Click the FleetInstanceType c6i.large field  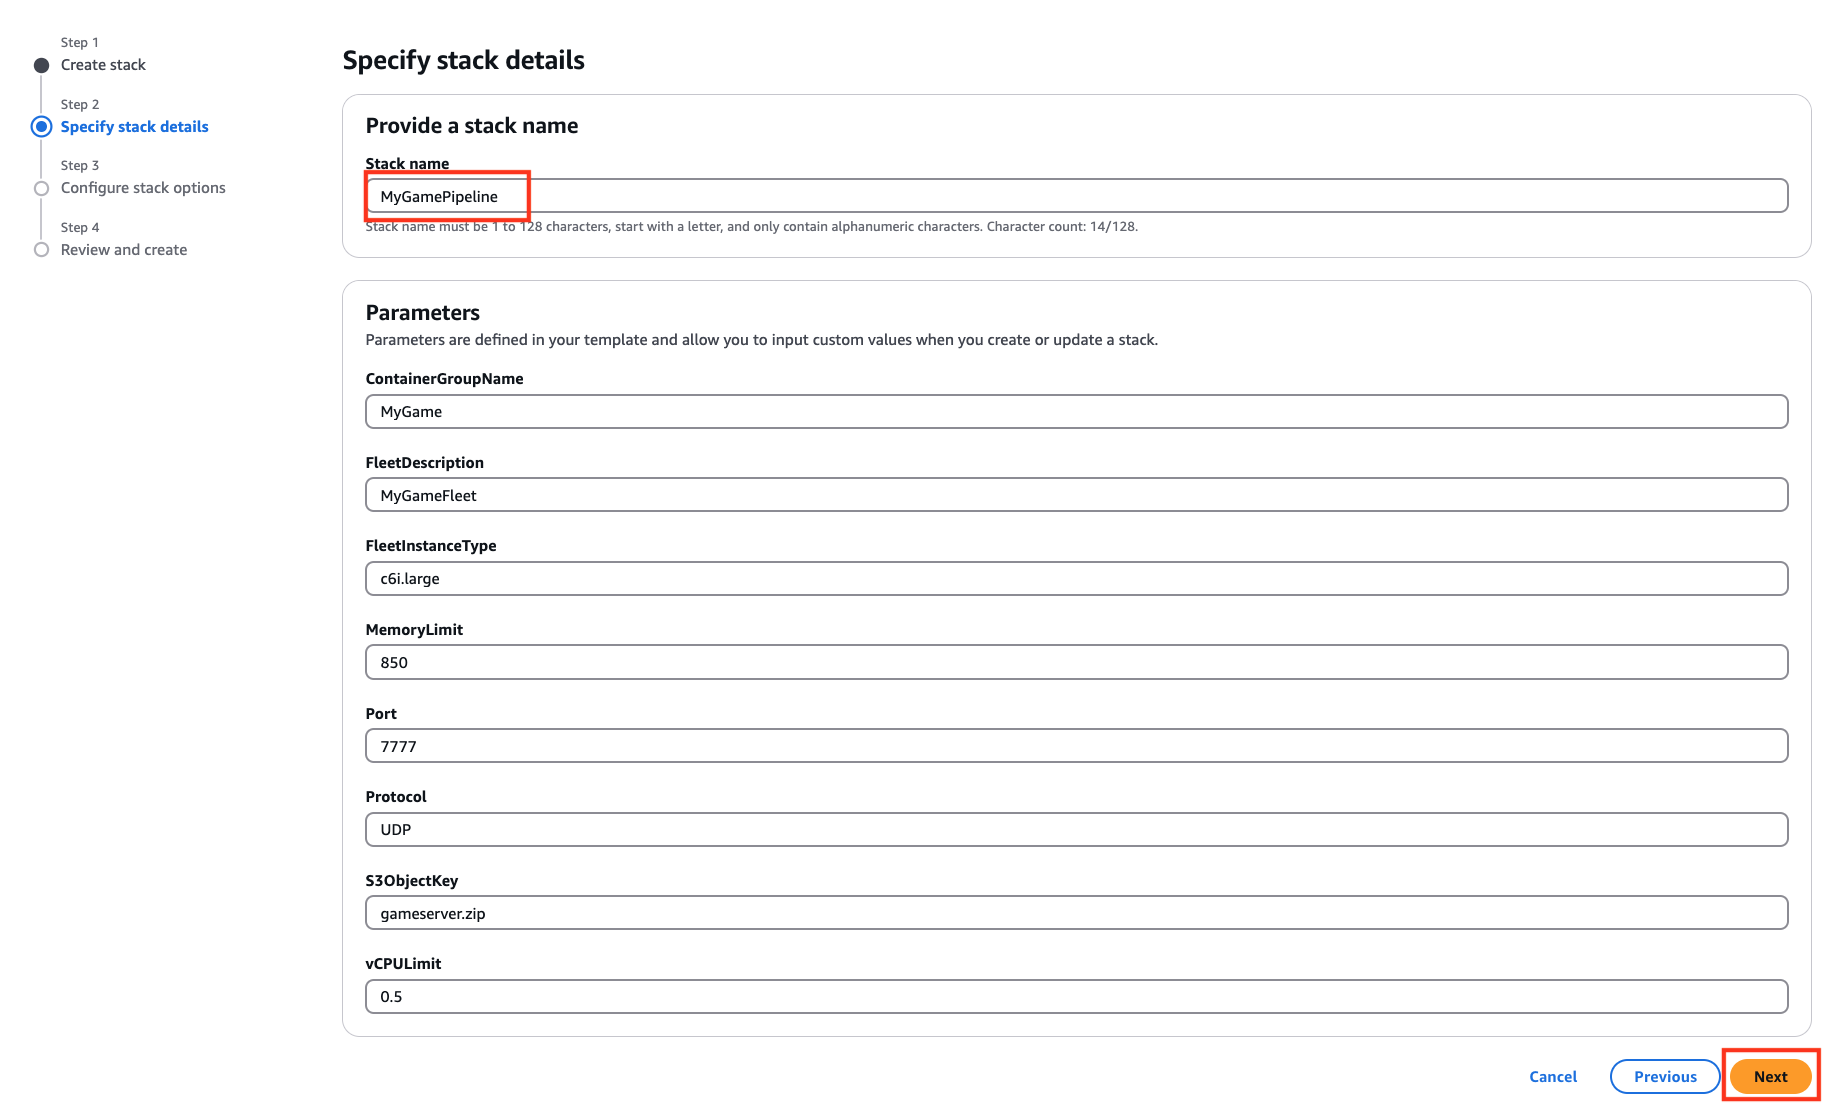[x=900, y=578]
